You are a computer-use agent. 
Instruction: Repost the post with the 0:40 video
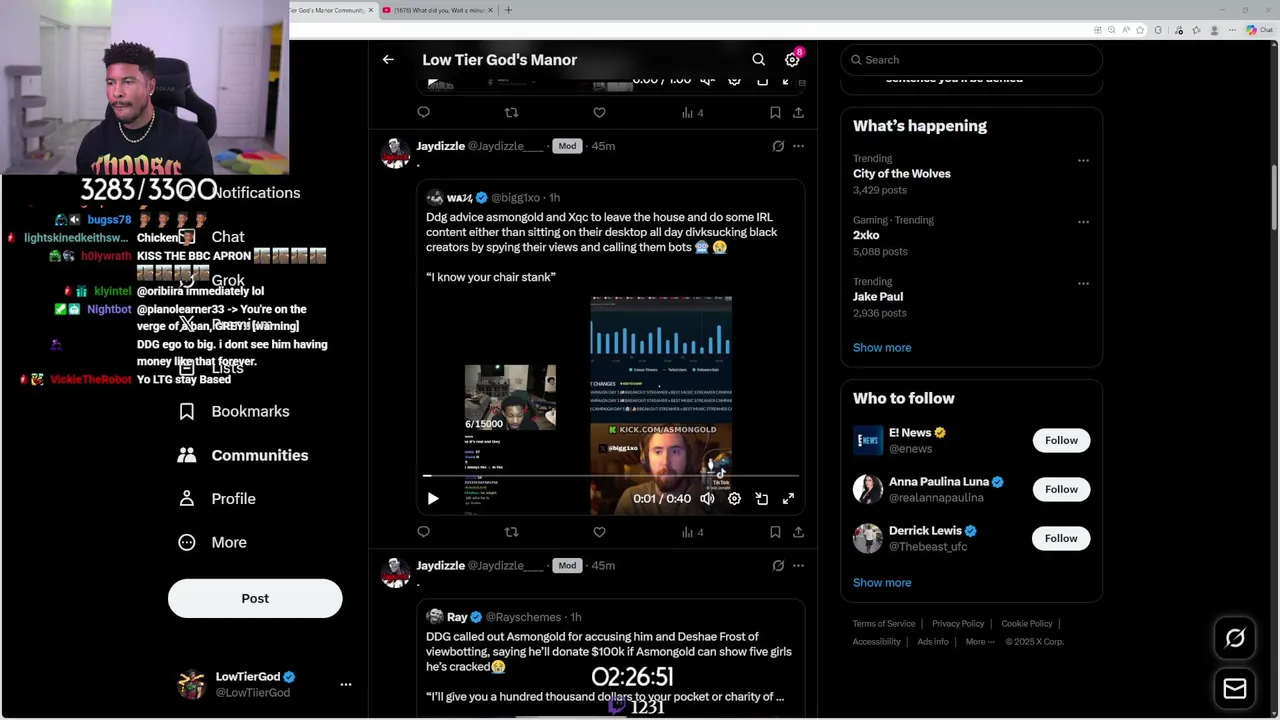[x=511, y=532]
